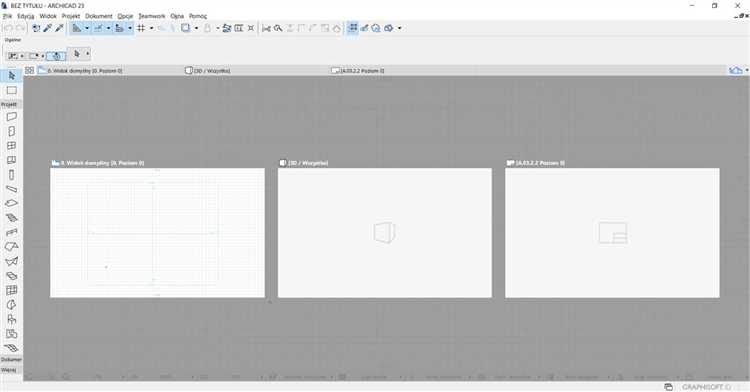Screen dimensions: 750x392
Task: Select the Arrow tool in the toolbox
Action: [x=11, y=76]
